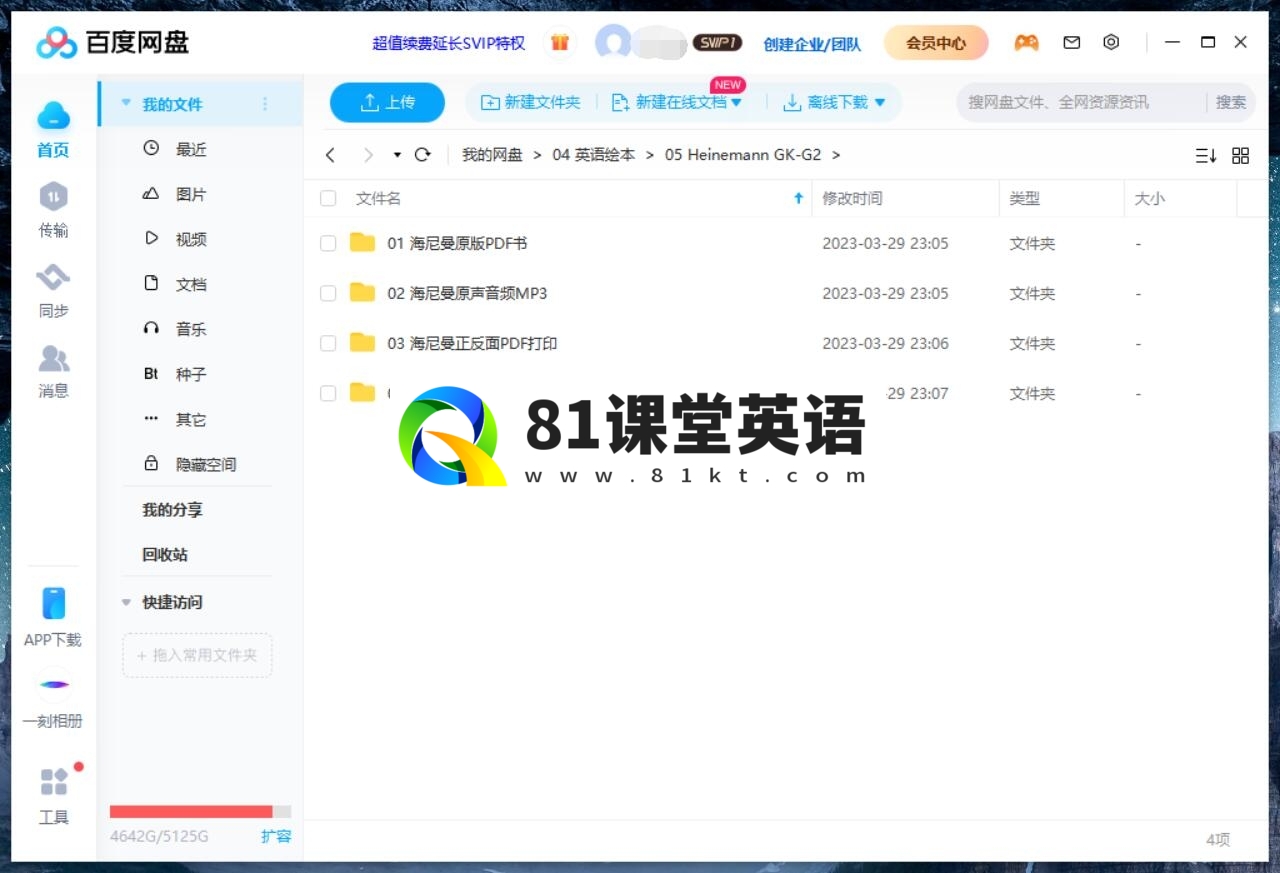Open the 消息 messages icon
1280x873 pixels.
(53, 357)
